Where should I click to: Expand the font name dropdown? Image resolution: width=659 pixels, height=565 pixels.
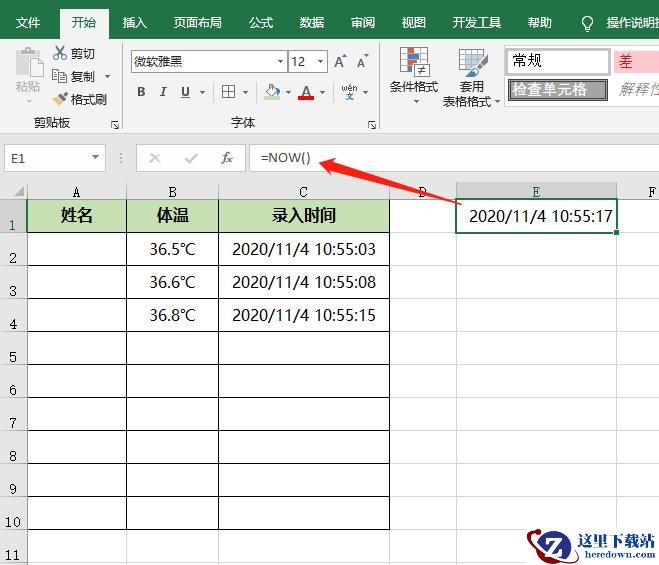pyautogui.click(x=280, y=62)
